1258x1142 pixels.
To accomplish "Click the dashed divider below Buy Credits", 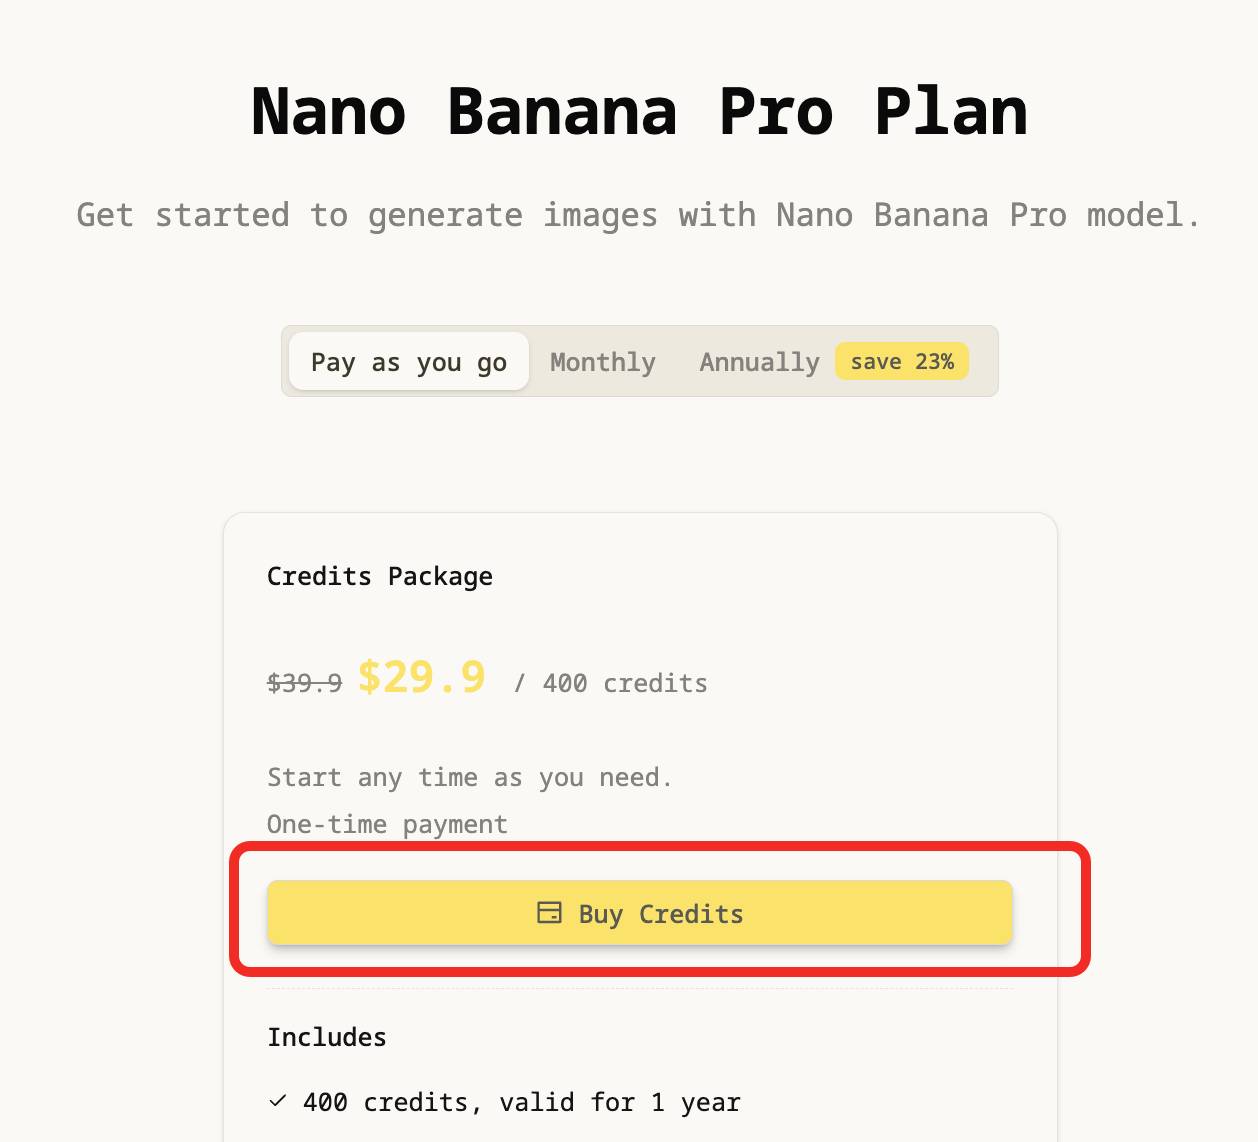I will click(639, 989).
